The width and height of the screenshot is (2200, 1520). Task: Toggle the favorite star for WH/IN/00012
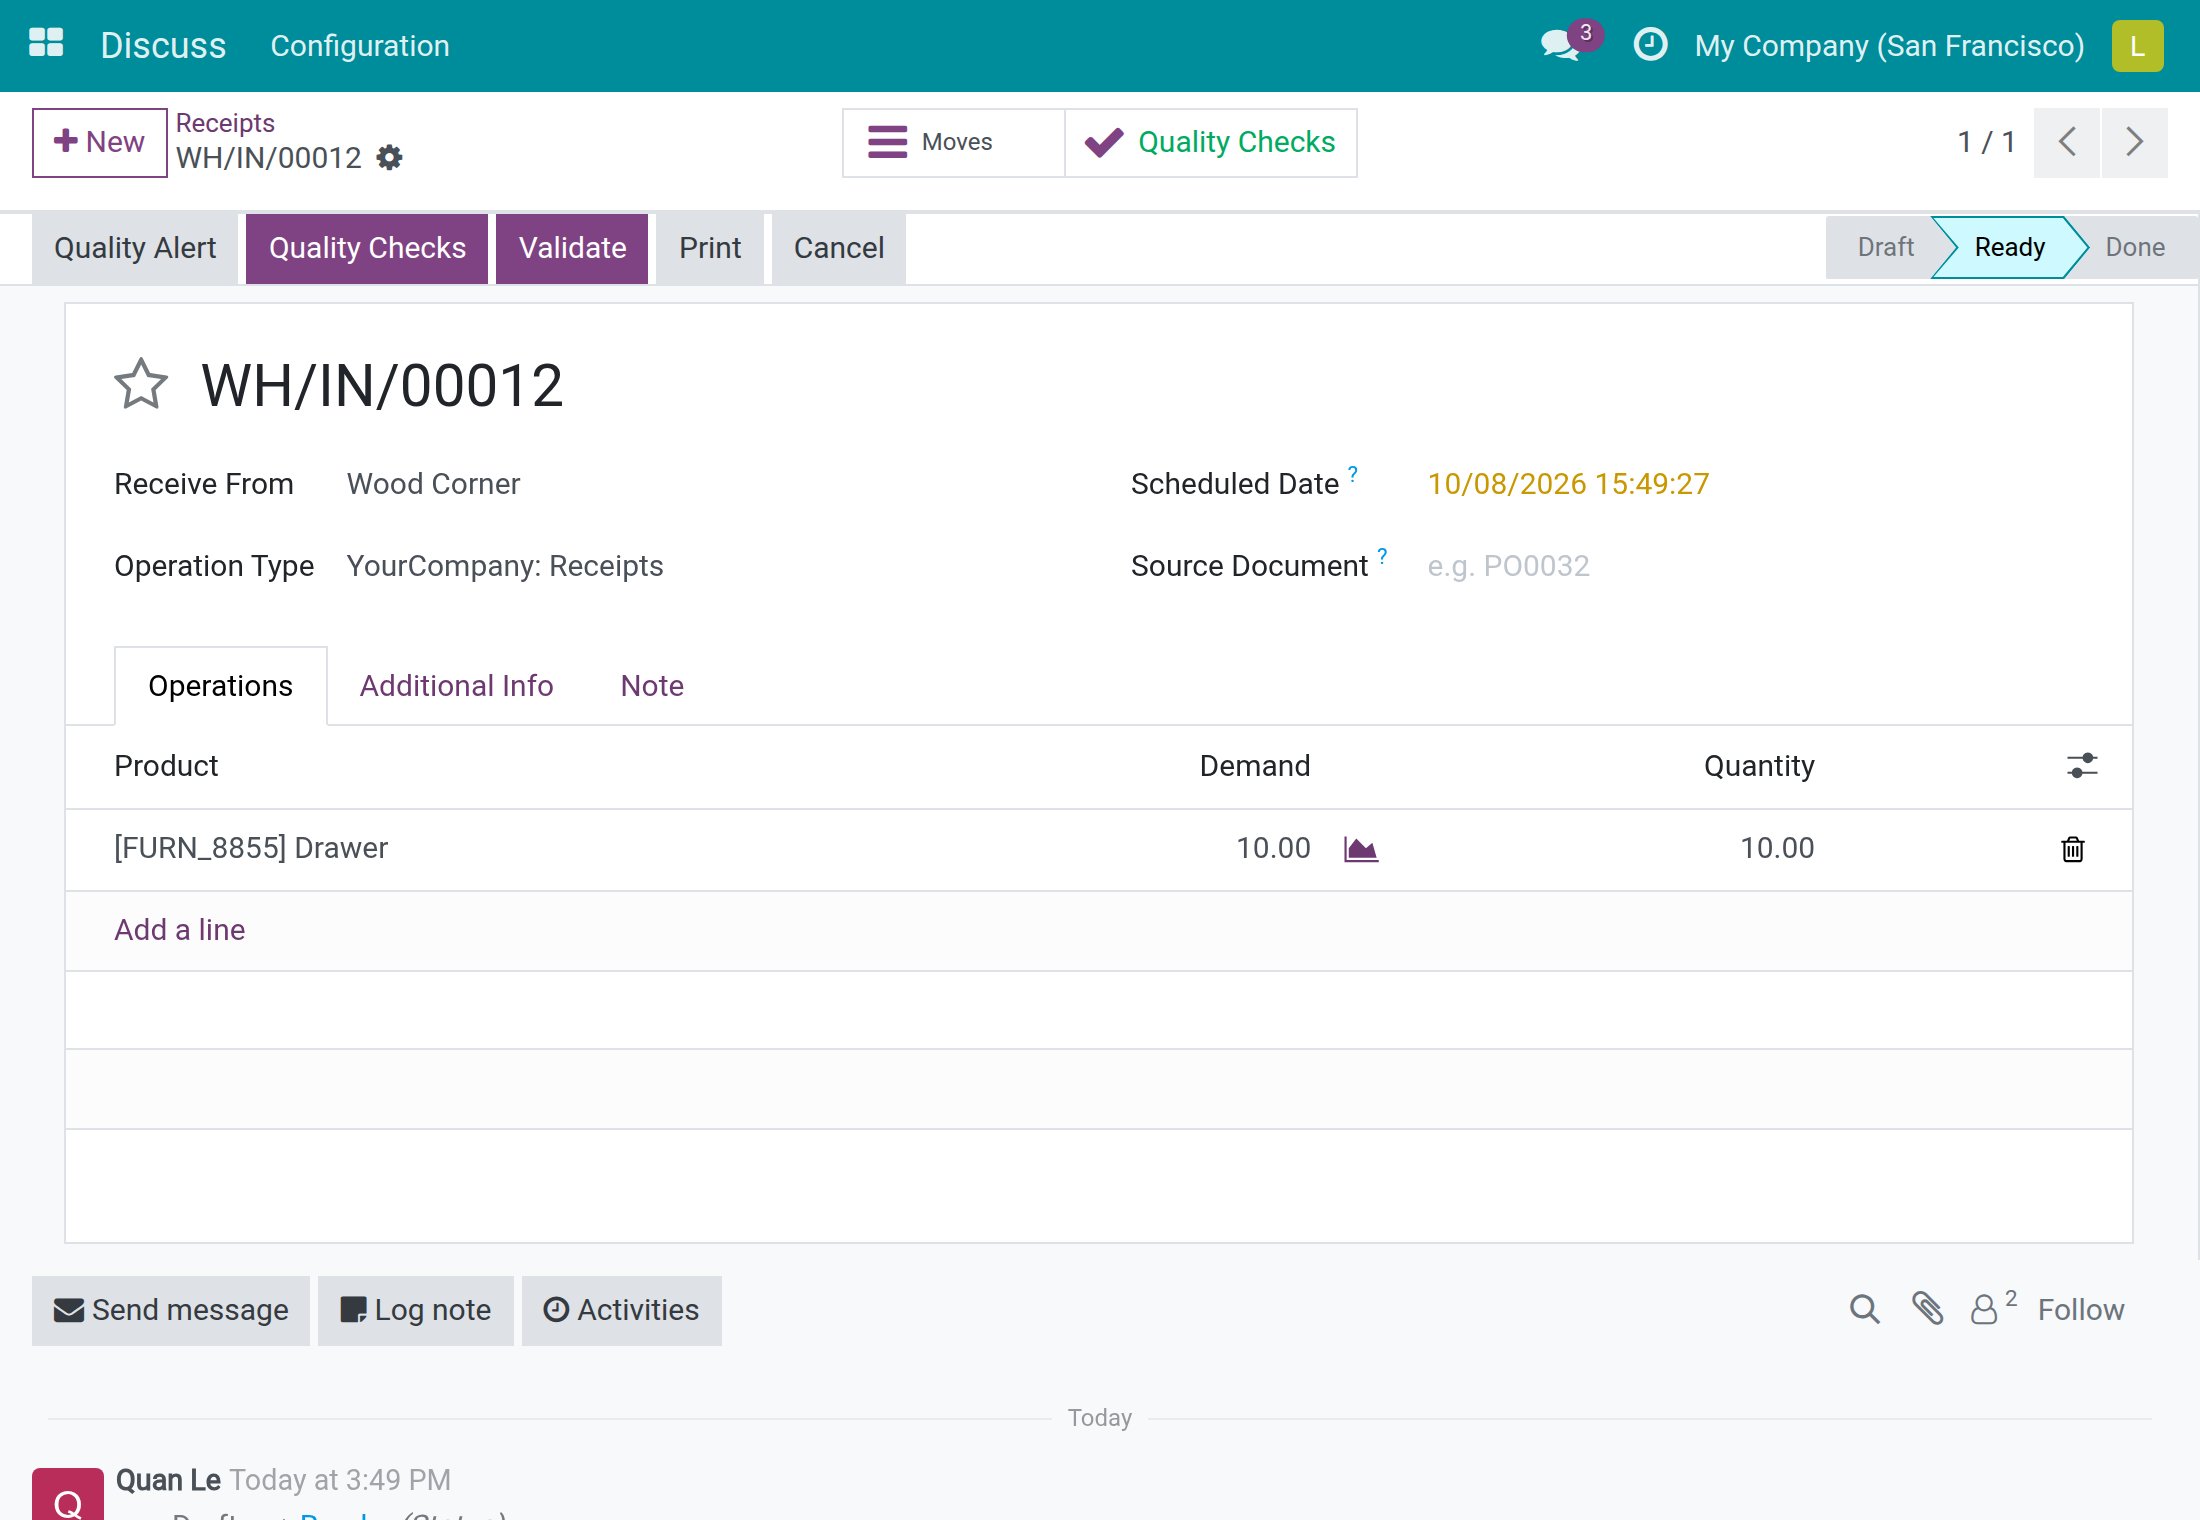pyautogui.click(x=141, y=385)
